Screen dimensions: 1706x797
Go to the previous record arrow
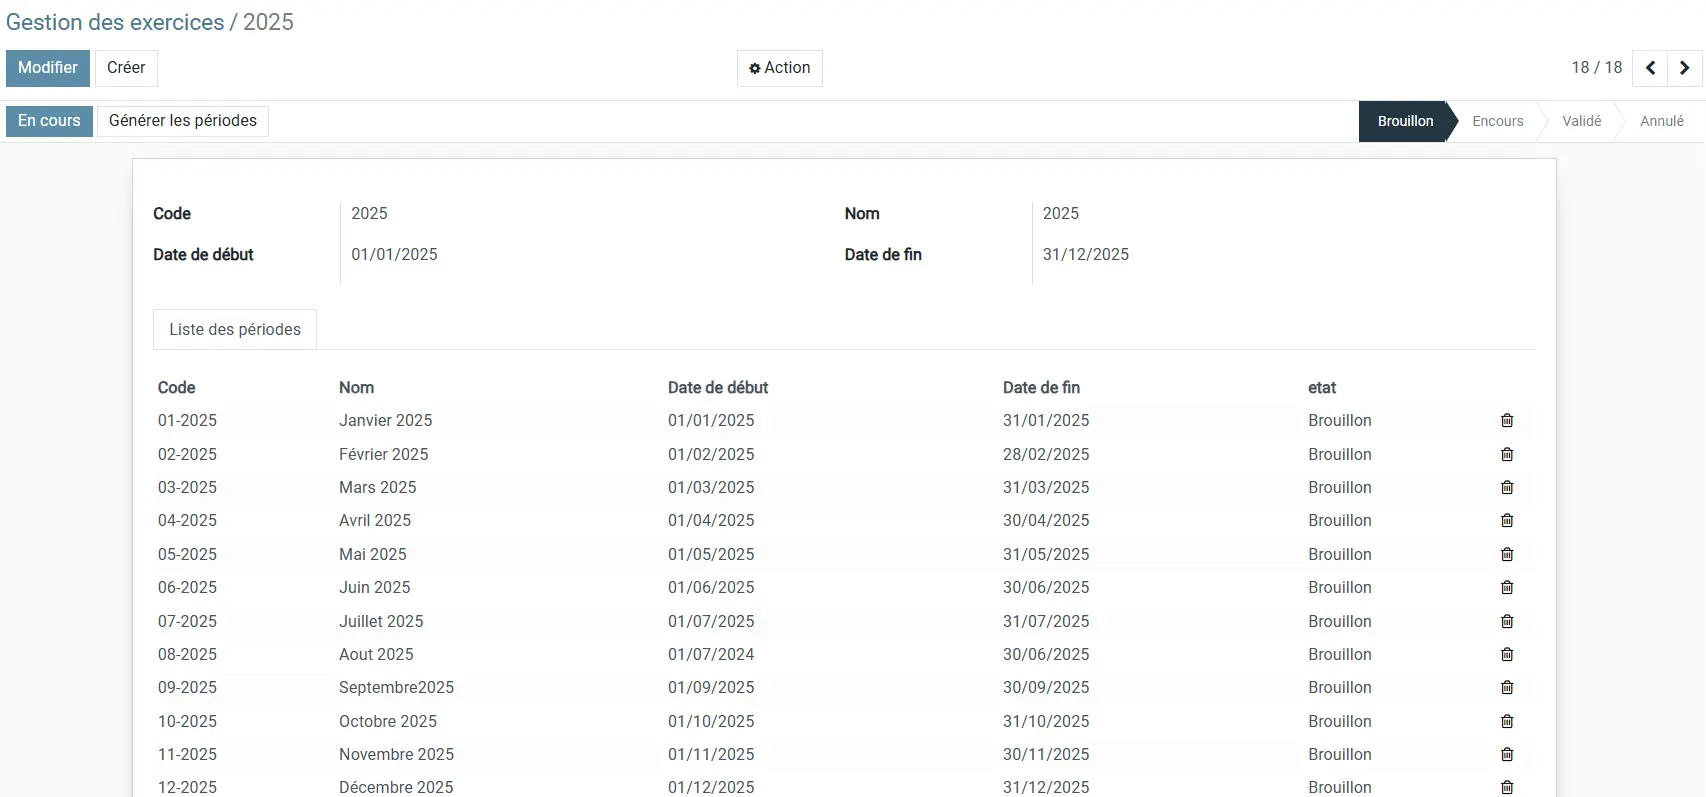click(1650, 68)
